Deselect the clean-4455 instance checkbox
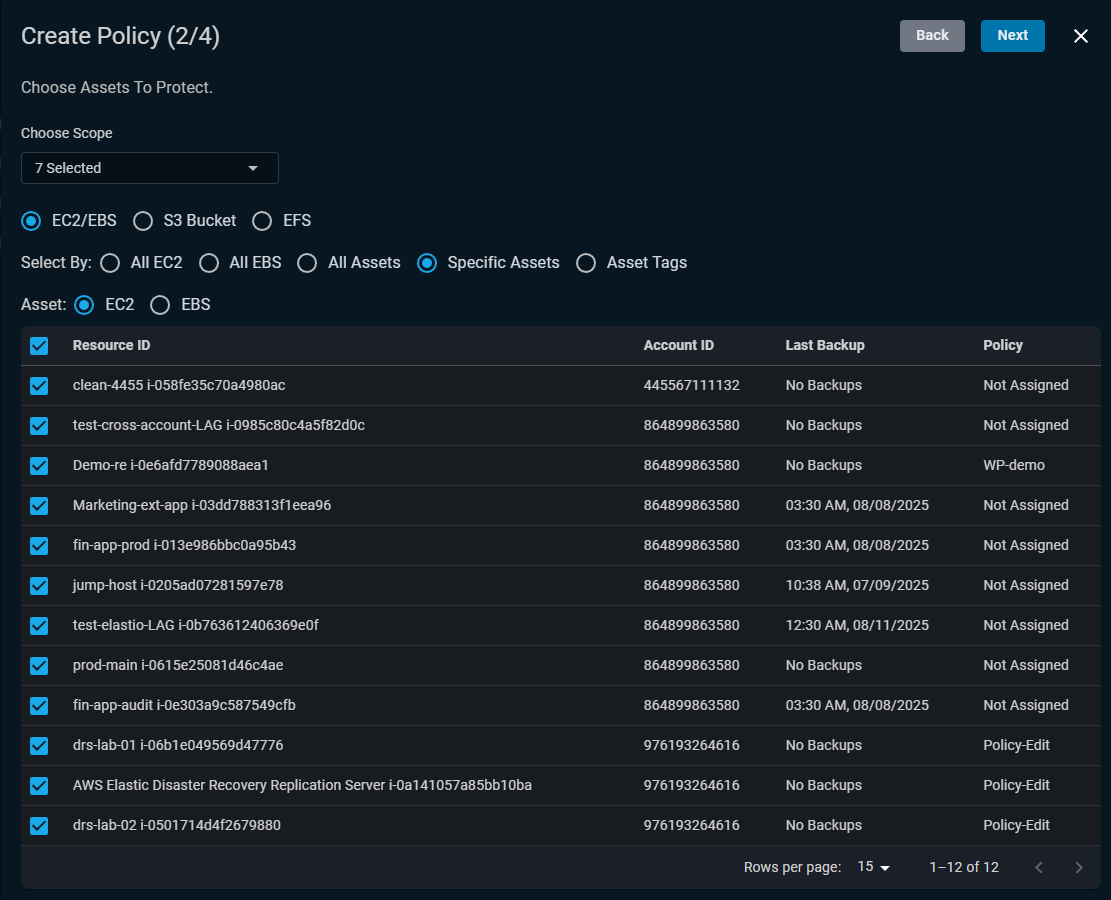1111x900 pixels. [38, 385]
